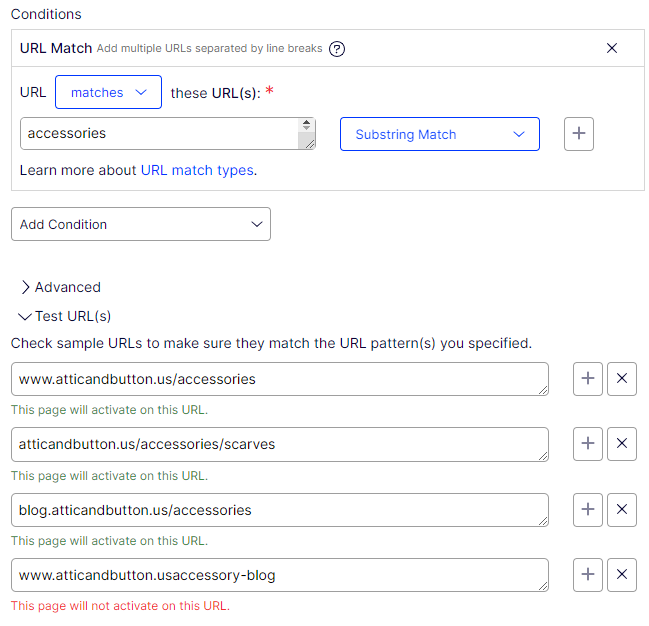Click the stepper arrows in accessories field
The height and width of the screenshot is (626, 649).
tap(306, 128)
